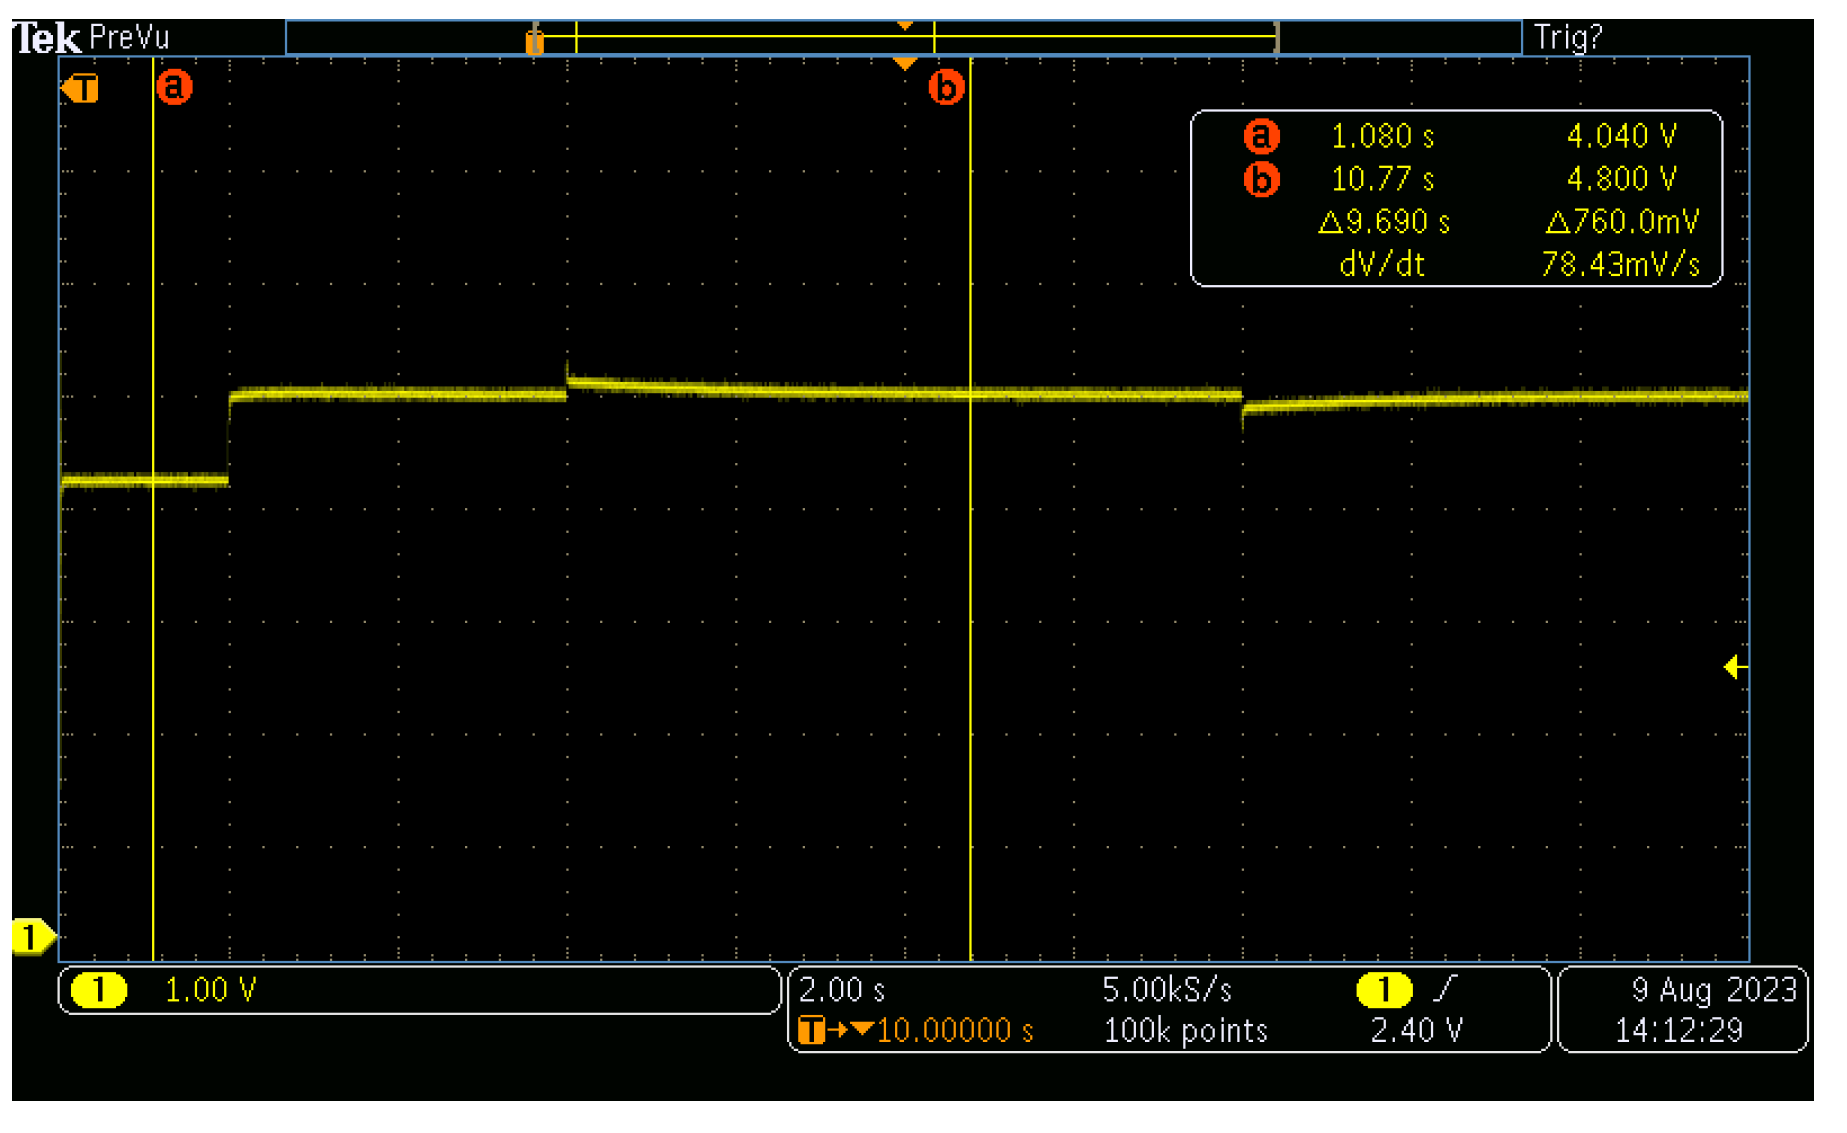Click the rising edge trigger slope icon
Screen dimensions: 1847x1133
1445,989
